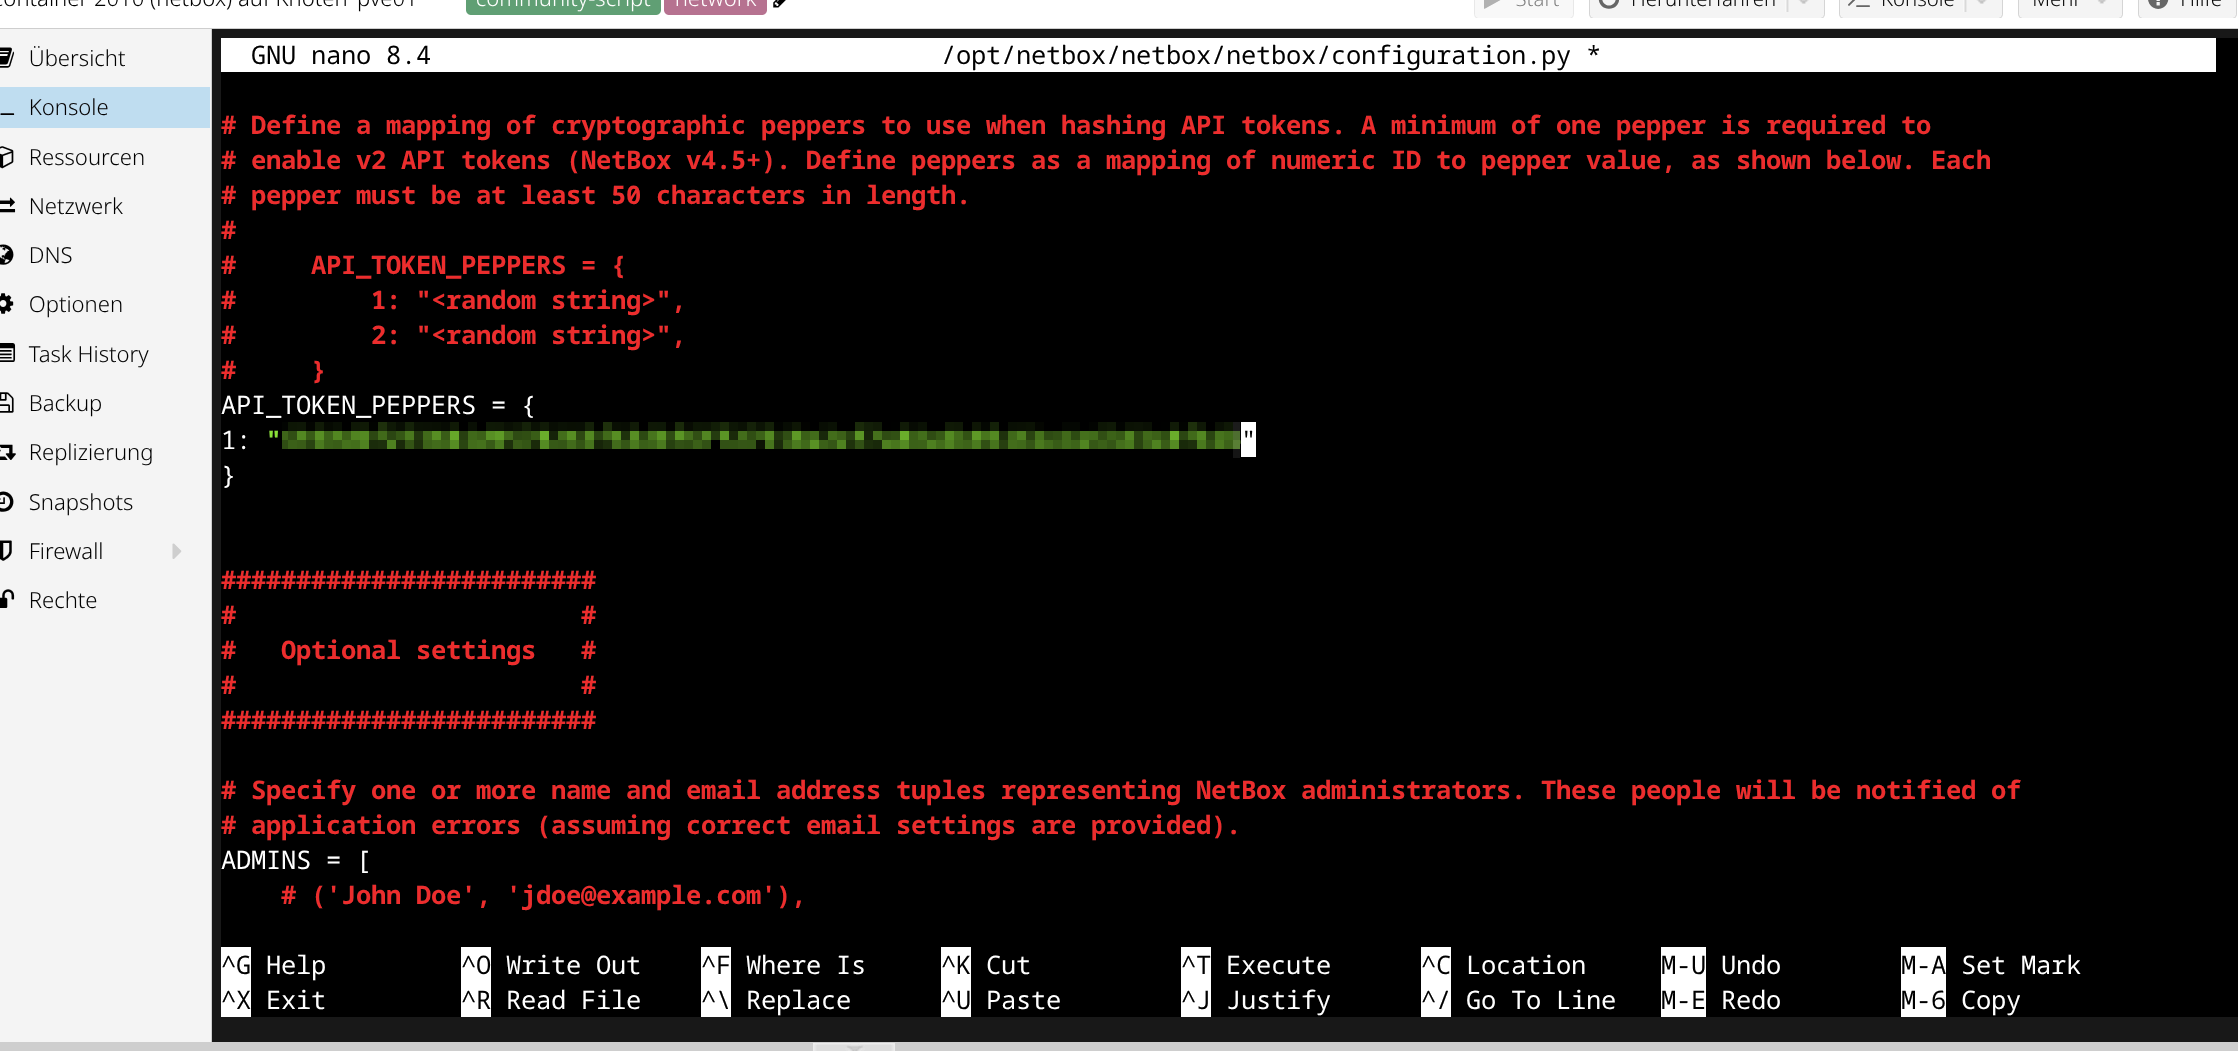Click the '^\ Replace' shortcut in nano footer
The height and width of the screenshot is (1051, 2238).
(776, 1000)
